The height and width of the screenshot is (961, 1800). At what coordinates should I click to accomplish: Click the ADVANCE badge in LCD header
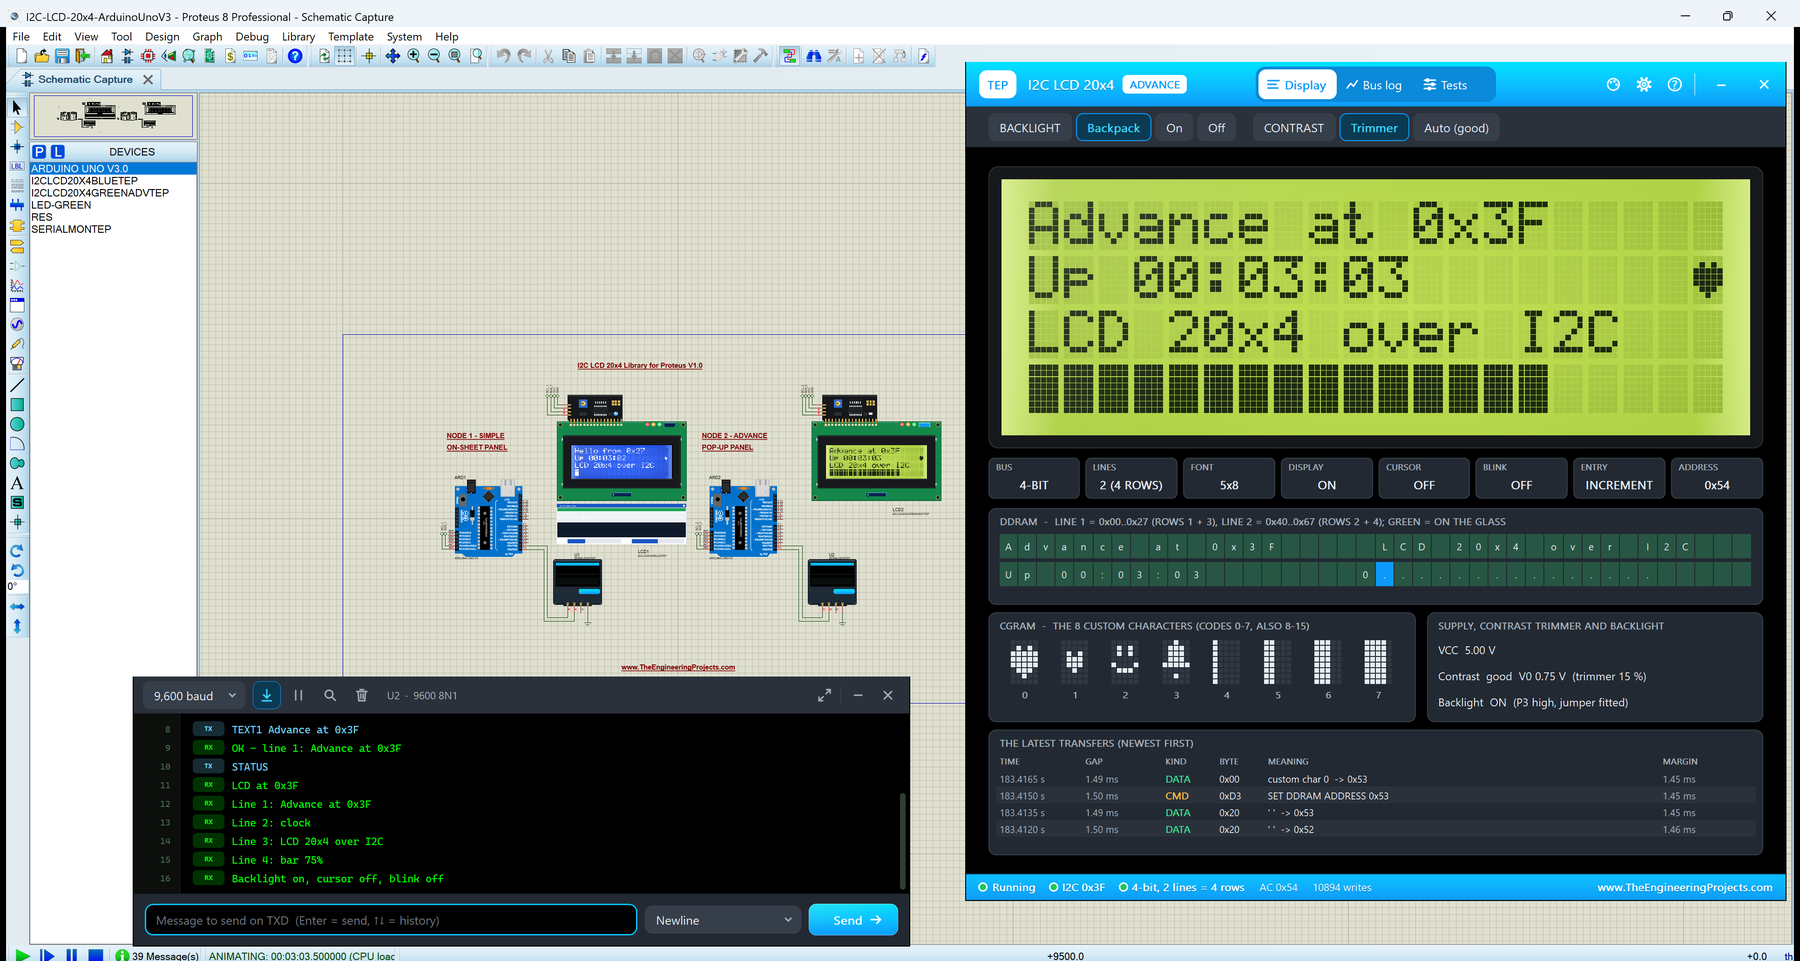click(1154, 85)
